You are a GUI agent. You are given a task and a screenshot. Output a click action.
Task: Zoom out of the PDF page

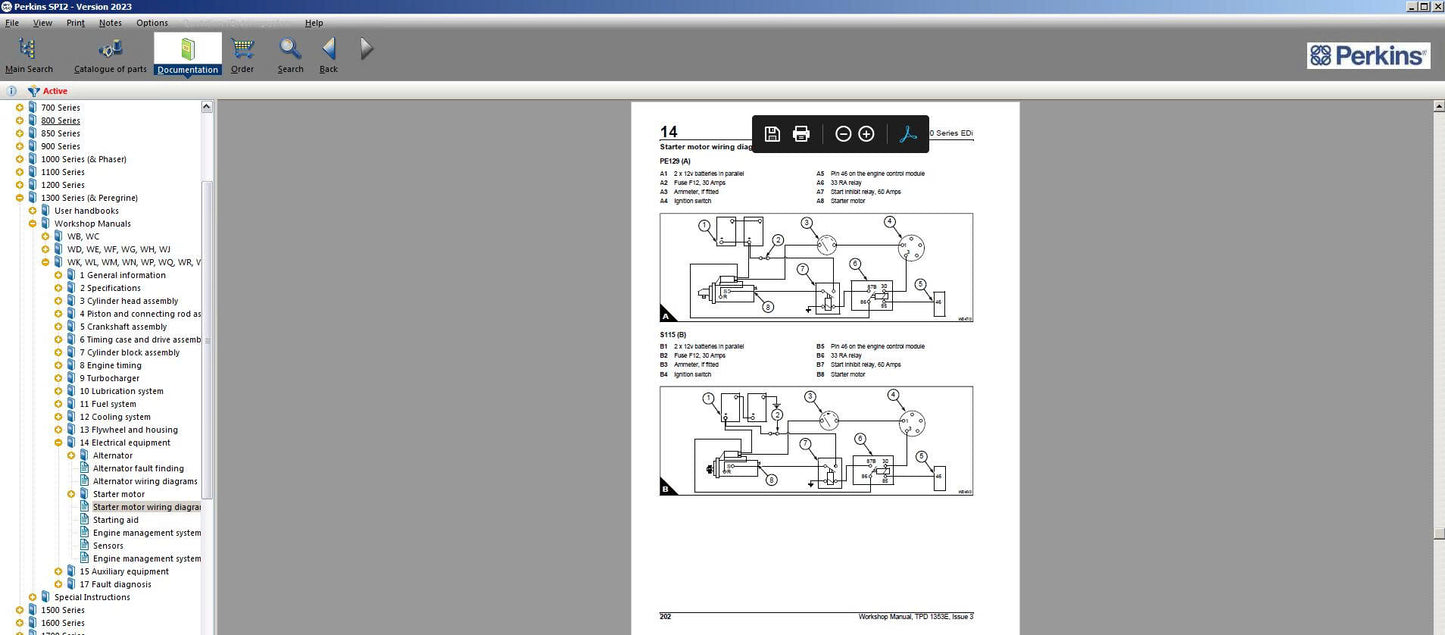(843, 133)
